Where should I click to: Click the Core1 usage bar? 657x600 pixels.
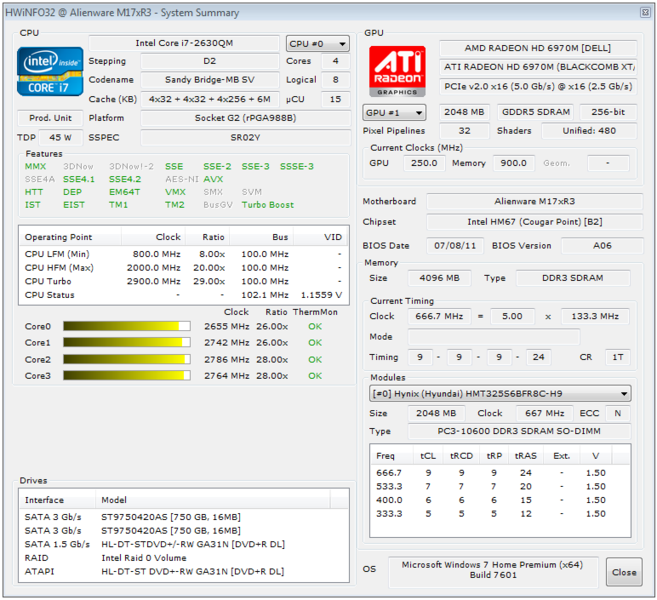(127, 342)
